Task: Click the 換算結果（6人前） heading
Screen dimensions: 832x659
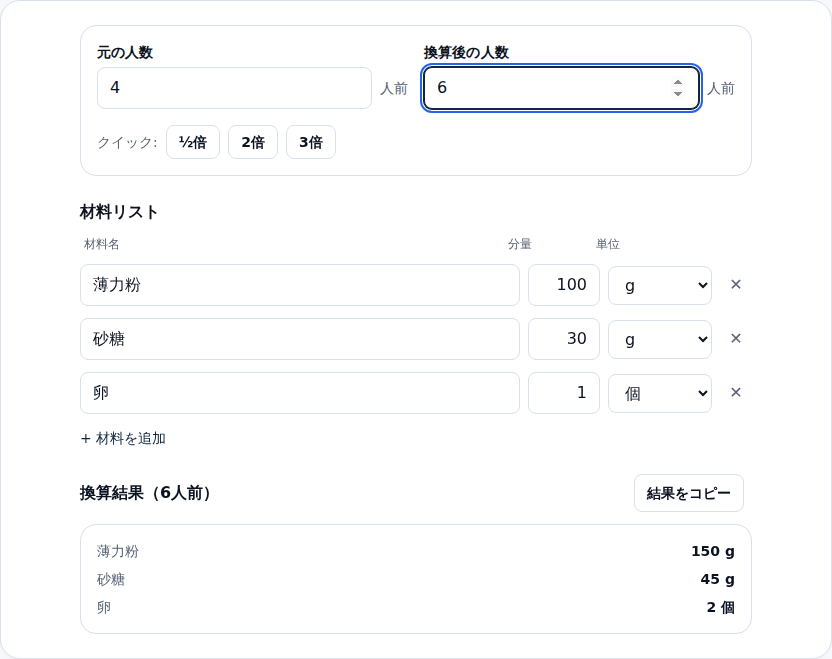Action: point(146,493)
